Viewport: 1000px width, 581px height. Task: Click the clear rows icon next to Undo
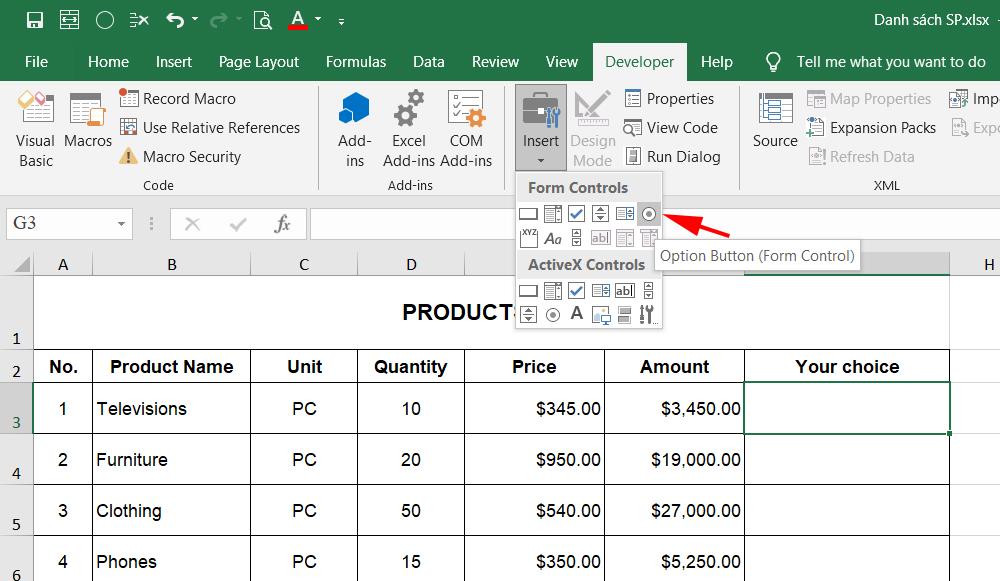pos(139,20)
